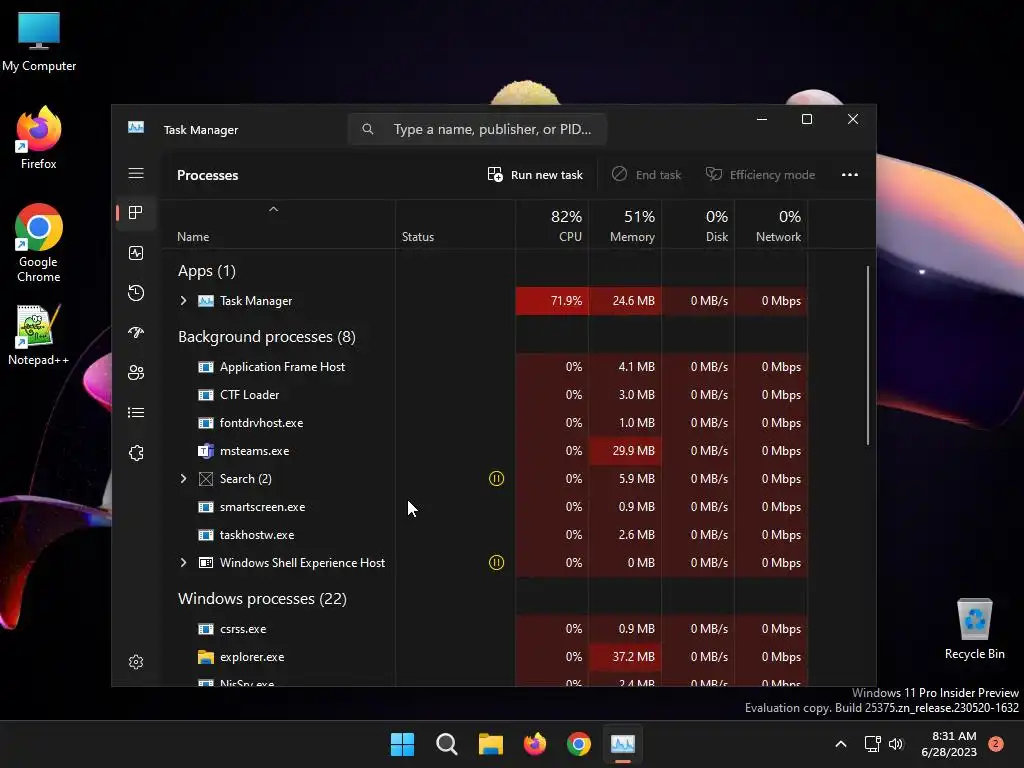The image size is (1024, 768).
Task: Open the Users sidebar icon
Action: click(136, 372)
